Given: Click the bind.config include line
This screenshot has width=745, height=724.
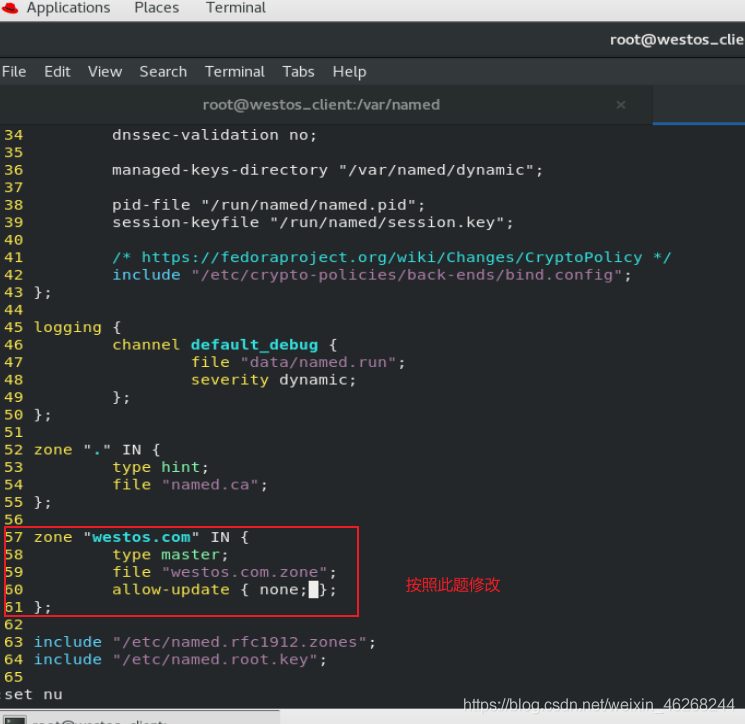Looking at the screenshot, I should (372, 275).
